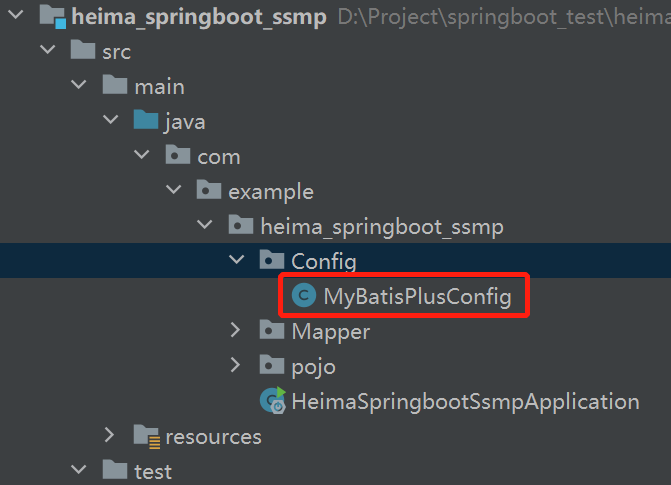
Task: Select HeimaSpringbootSsmpApplication in the tree
Action: pyautogui.click(x=465, y=402)
